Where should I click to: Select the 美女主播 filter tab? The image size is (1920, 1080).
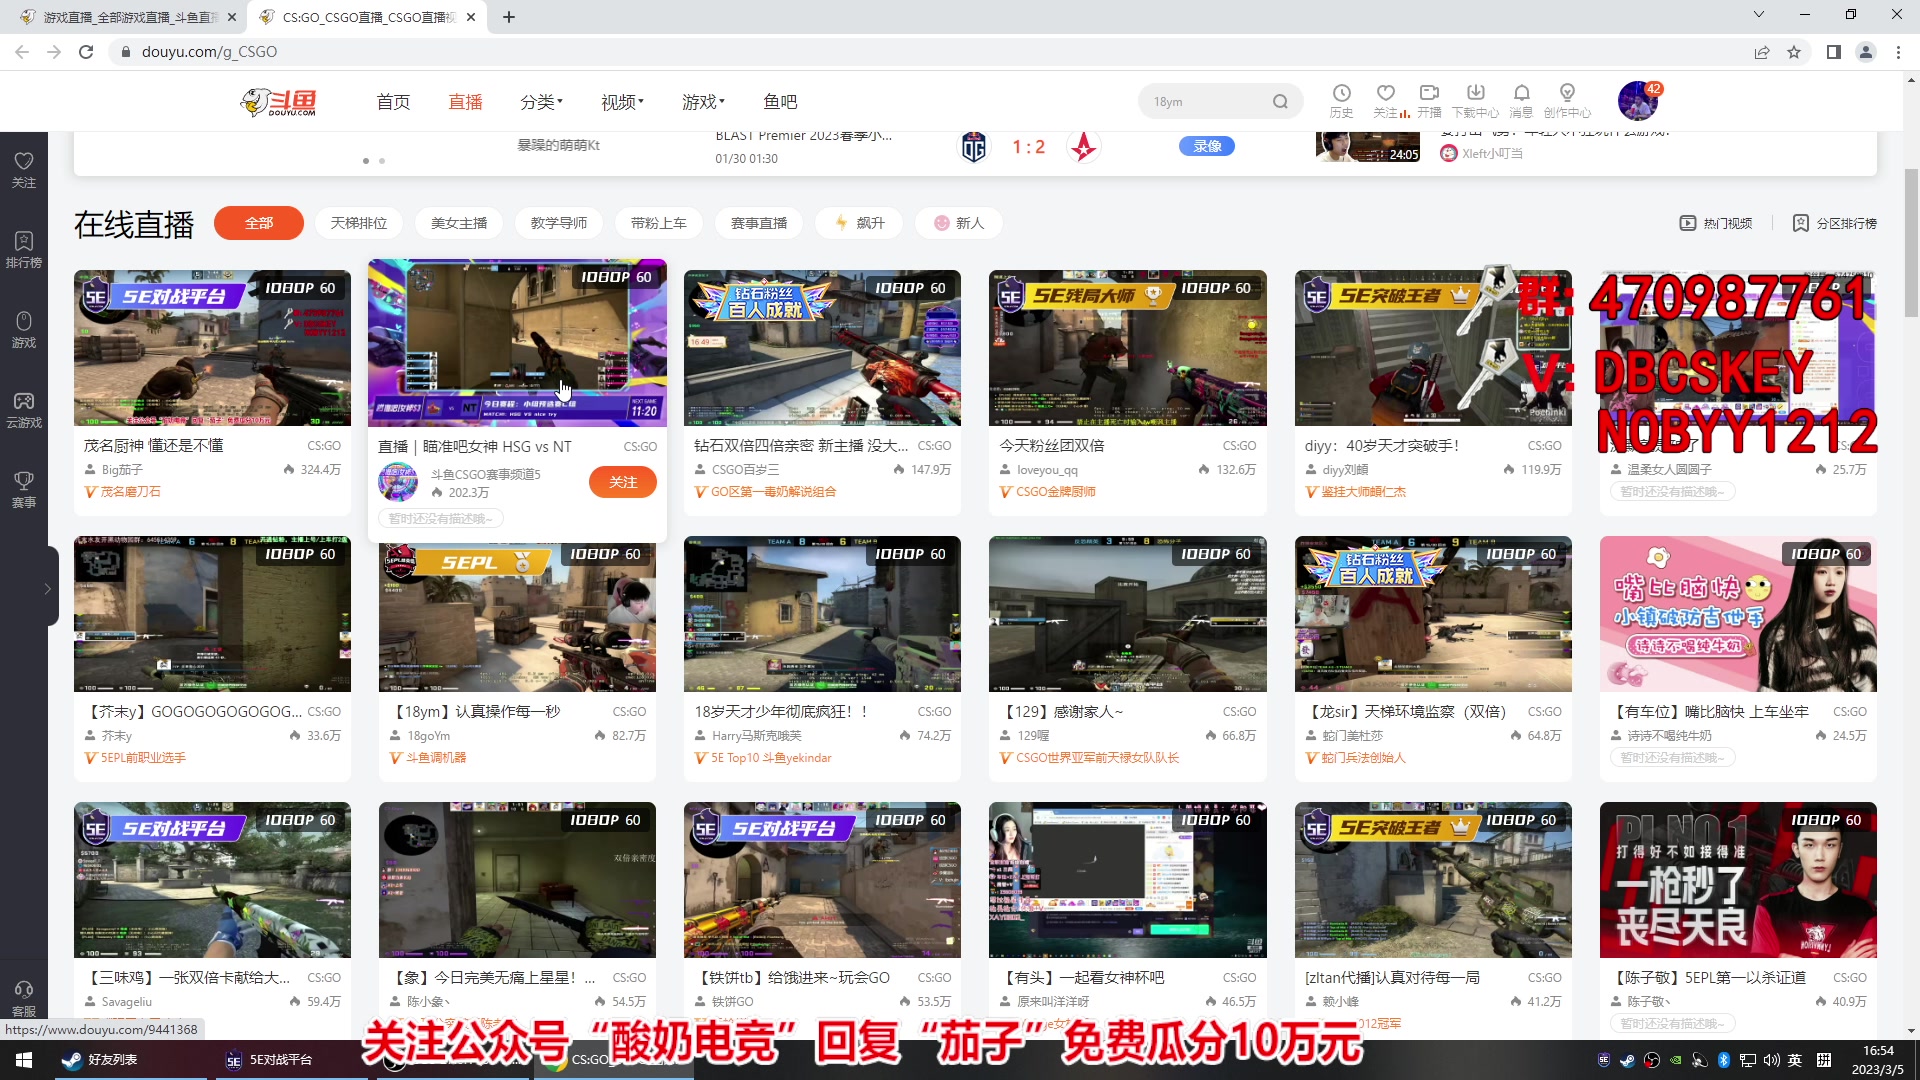click(x=459, y=223)
